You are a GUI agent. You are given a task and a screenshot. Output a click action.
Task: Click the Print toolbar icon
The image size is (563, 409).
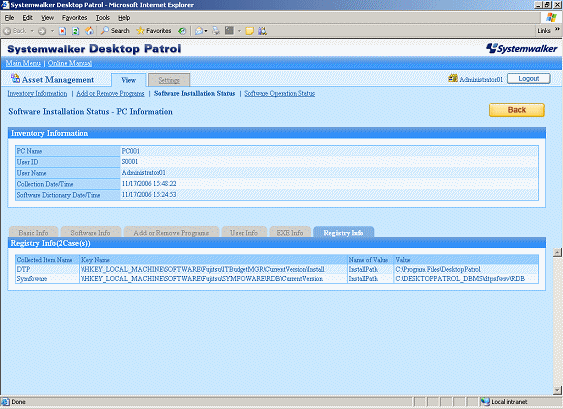(x=216, y=31)
